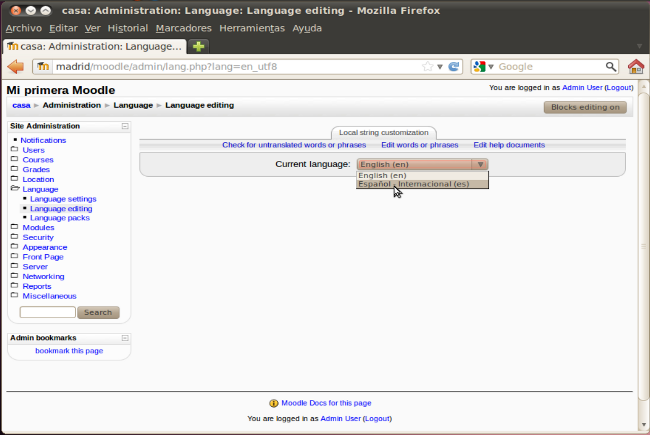Click the sidebar search input field
The image size is (650, 435).
point(47,312)
